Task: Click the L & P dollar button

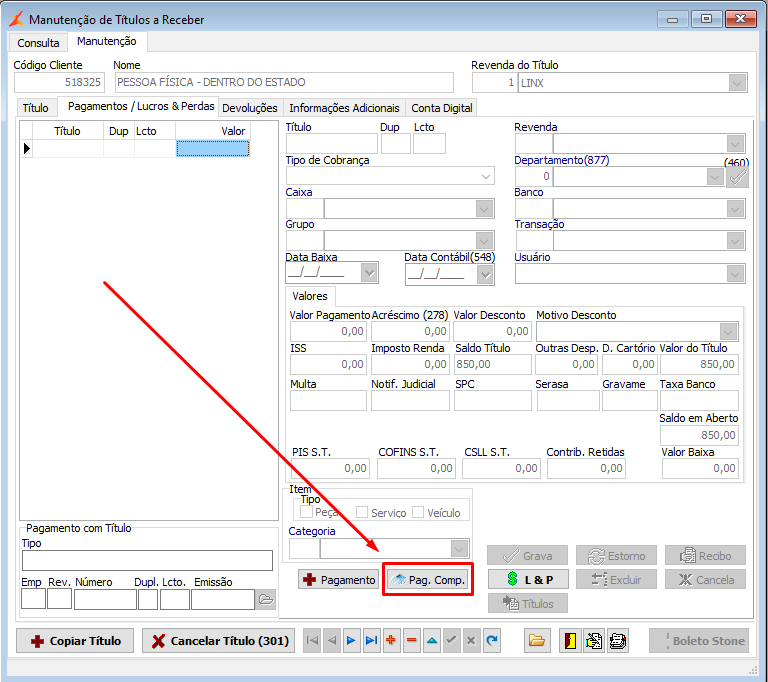Action: tap(528, 580)
